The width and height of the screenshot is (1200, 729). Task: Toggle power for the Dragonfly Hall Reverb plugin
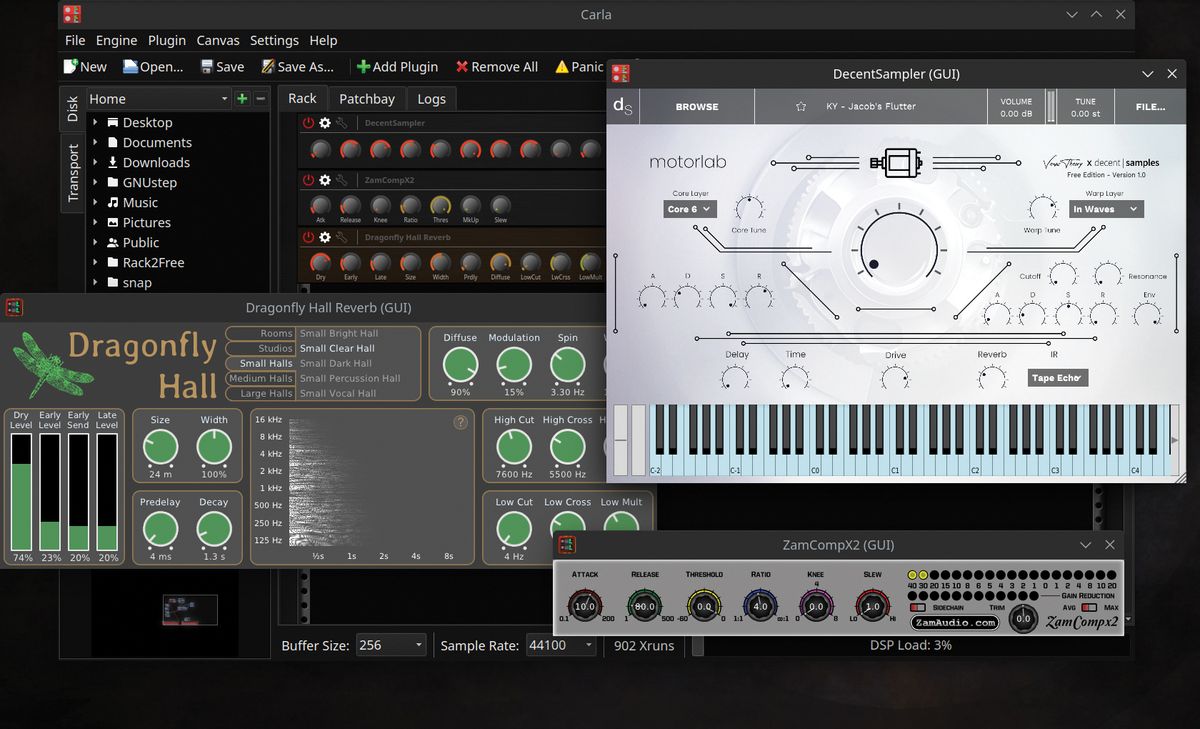[307, 237]
